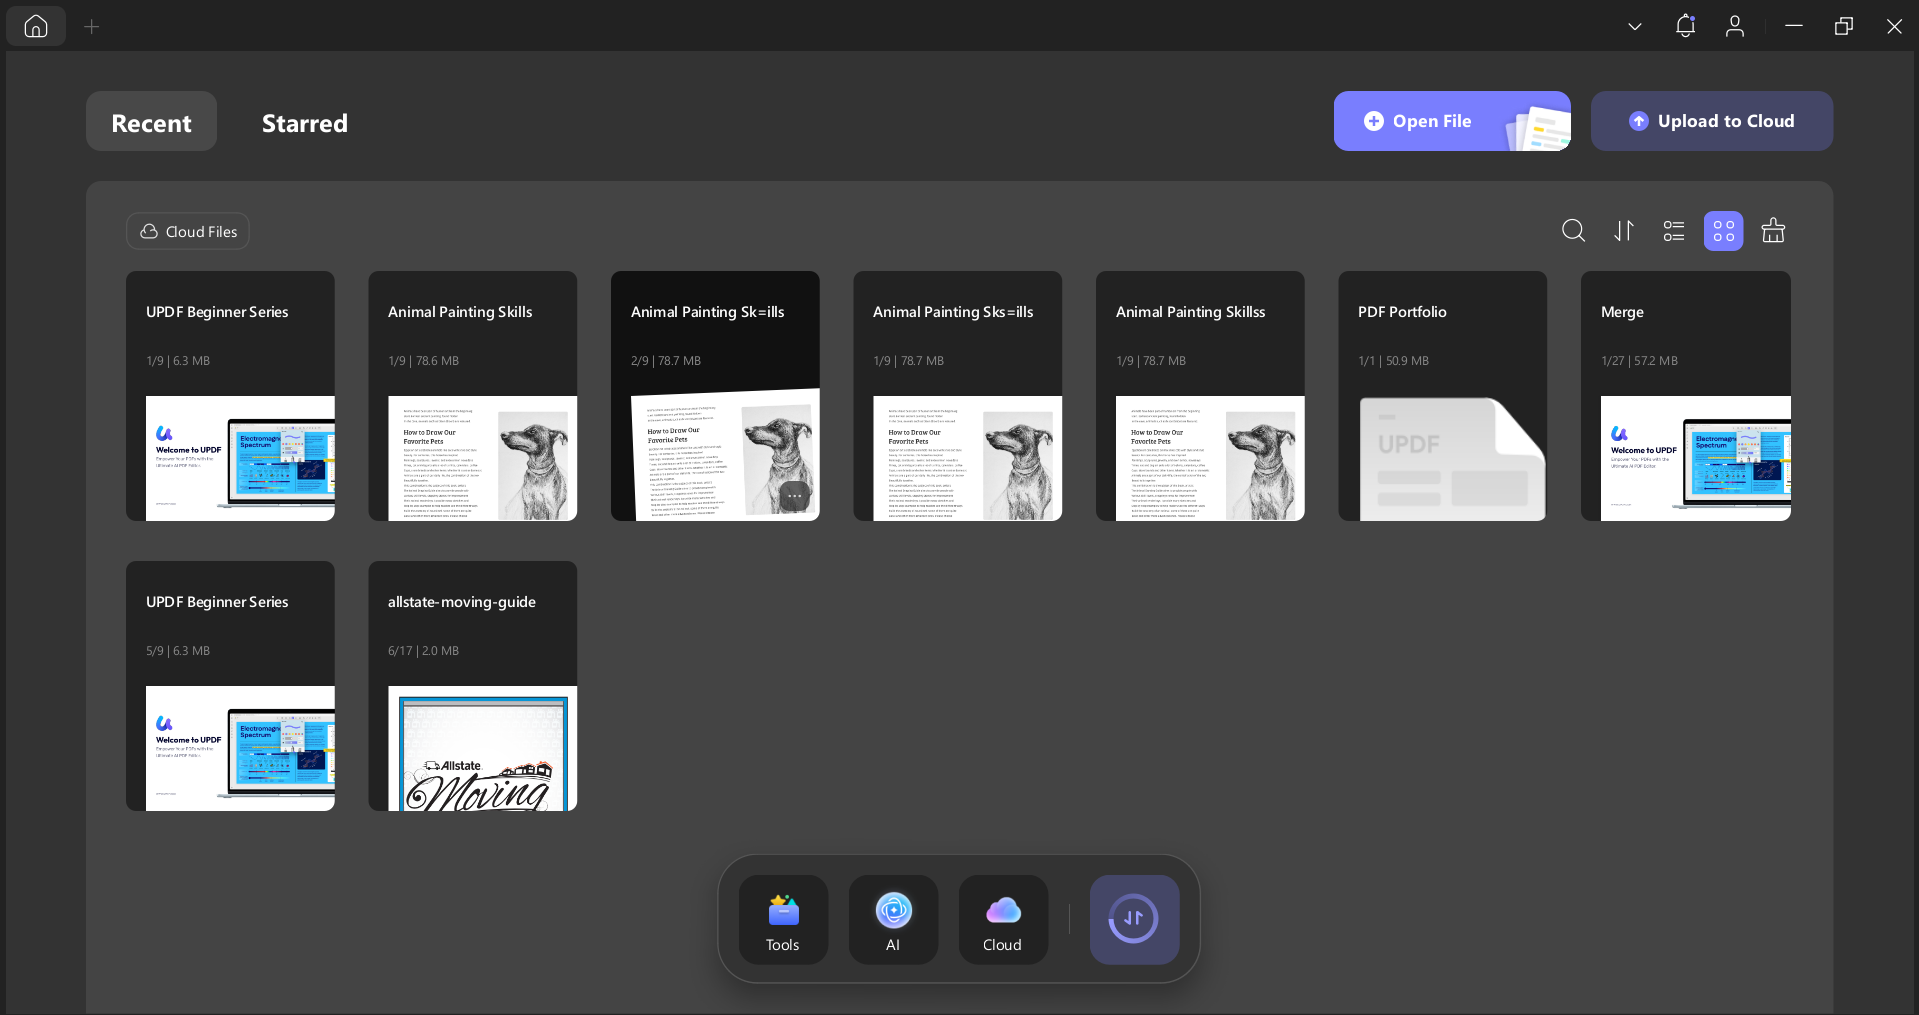Open UPDF Cloud from bottom dock
This screenshot has height=1015, width=1919.
click(1003, 920)
